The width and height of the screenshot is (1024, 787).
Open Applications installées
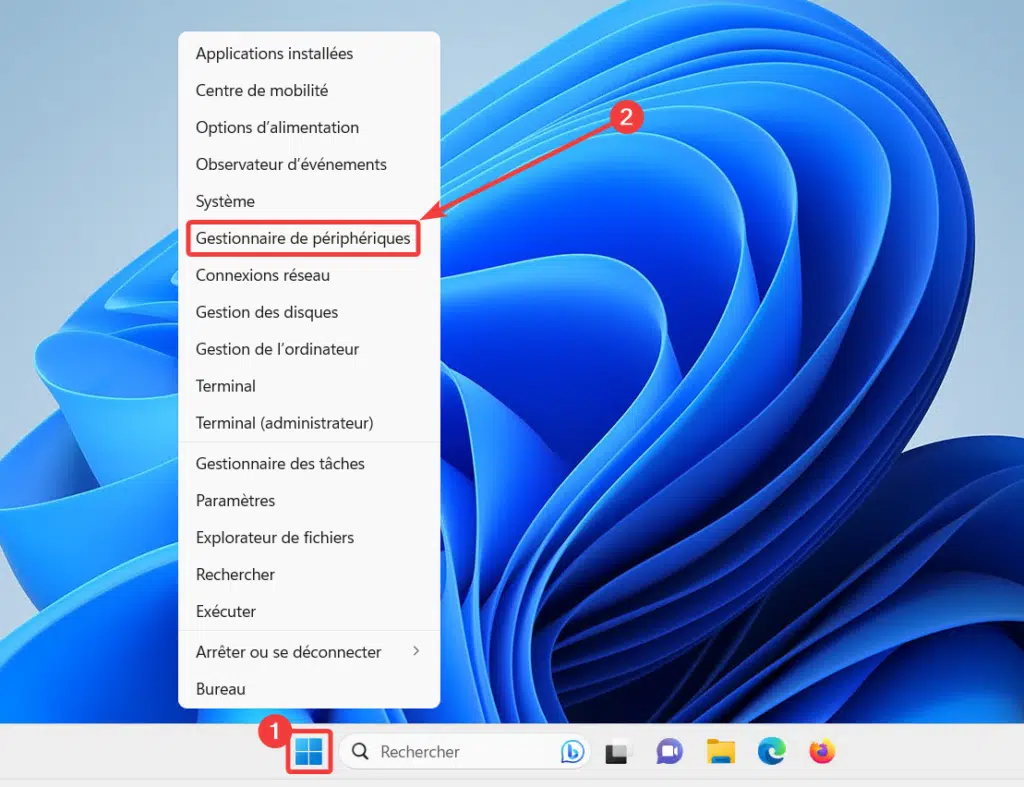[309, 54]
